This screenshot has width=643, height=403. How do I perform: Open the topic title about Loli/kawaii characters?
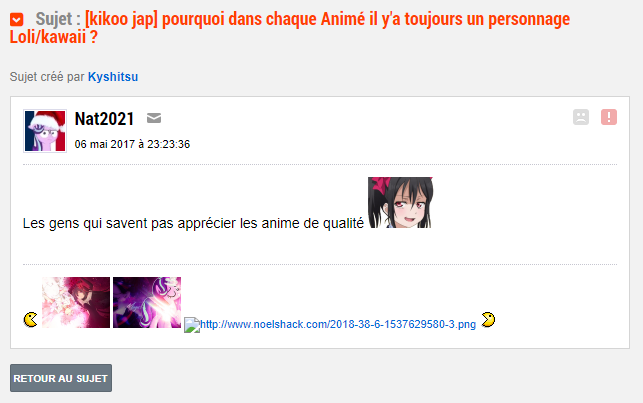point(290,28)
